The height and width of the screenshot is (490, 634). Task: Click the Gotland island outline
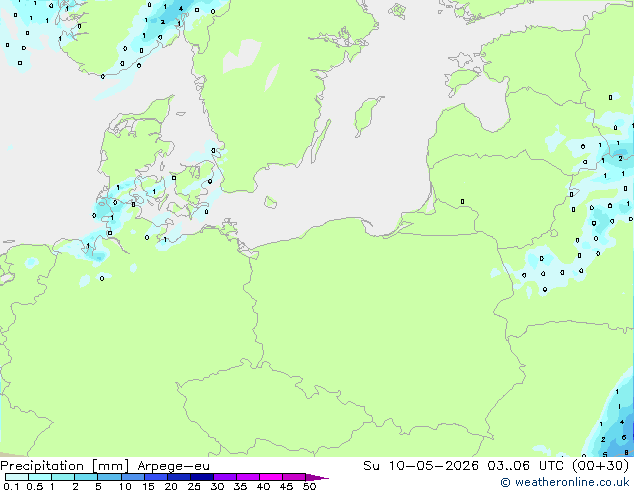coord(367,115)
